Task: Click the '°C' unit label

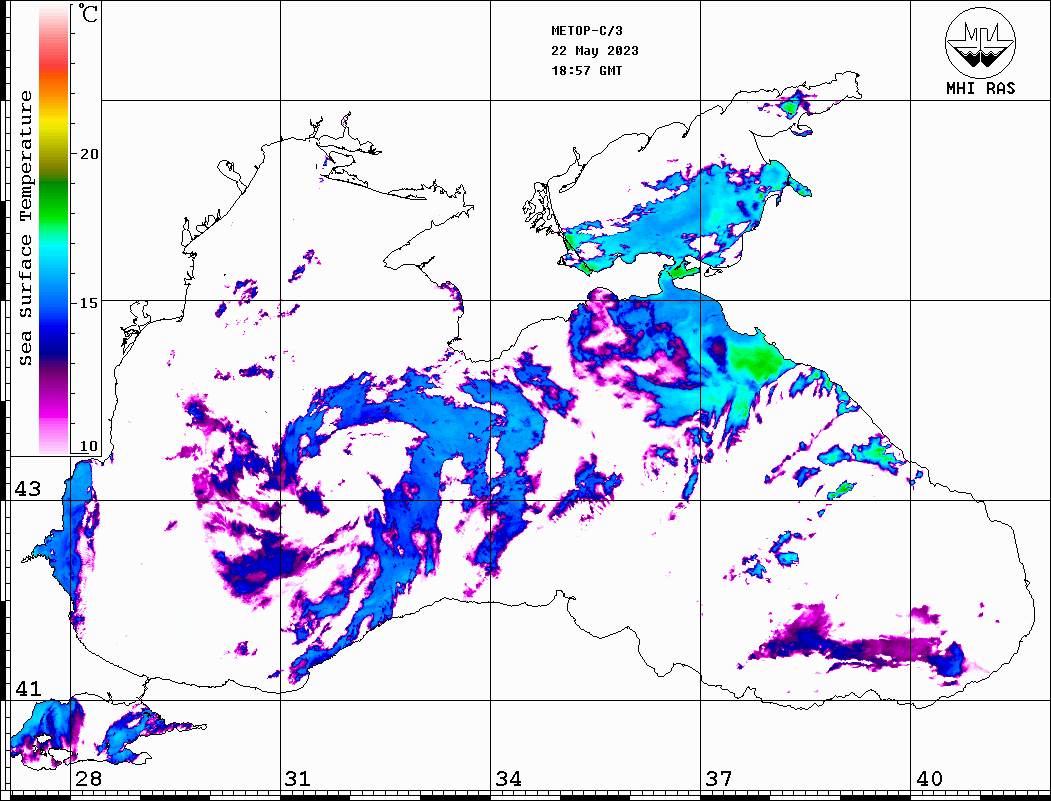Action: tap(88, 13)
